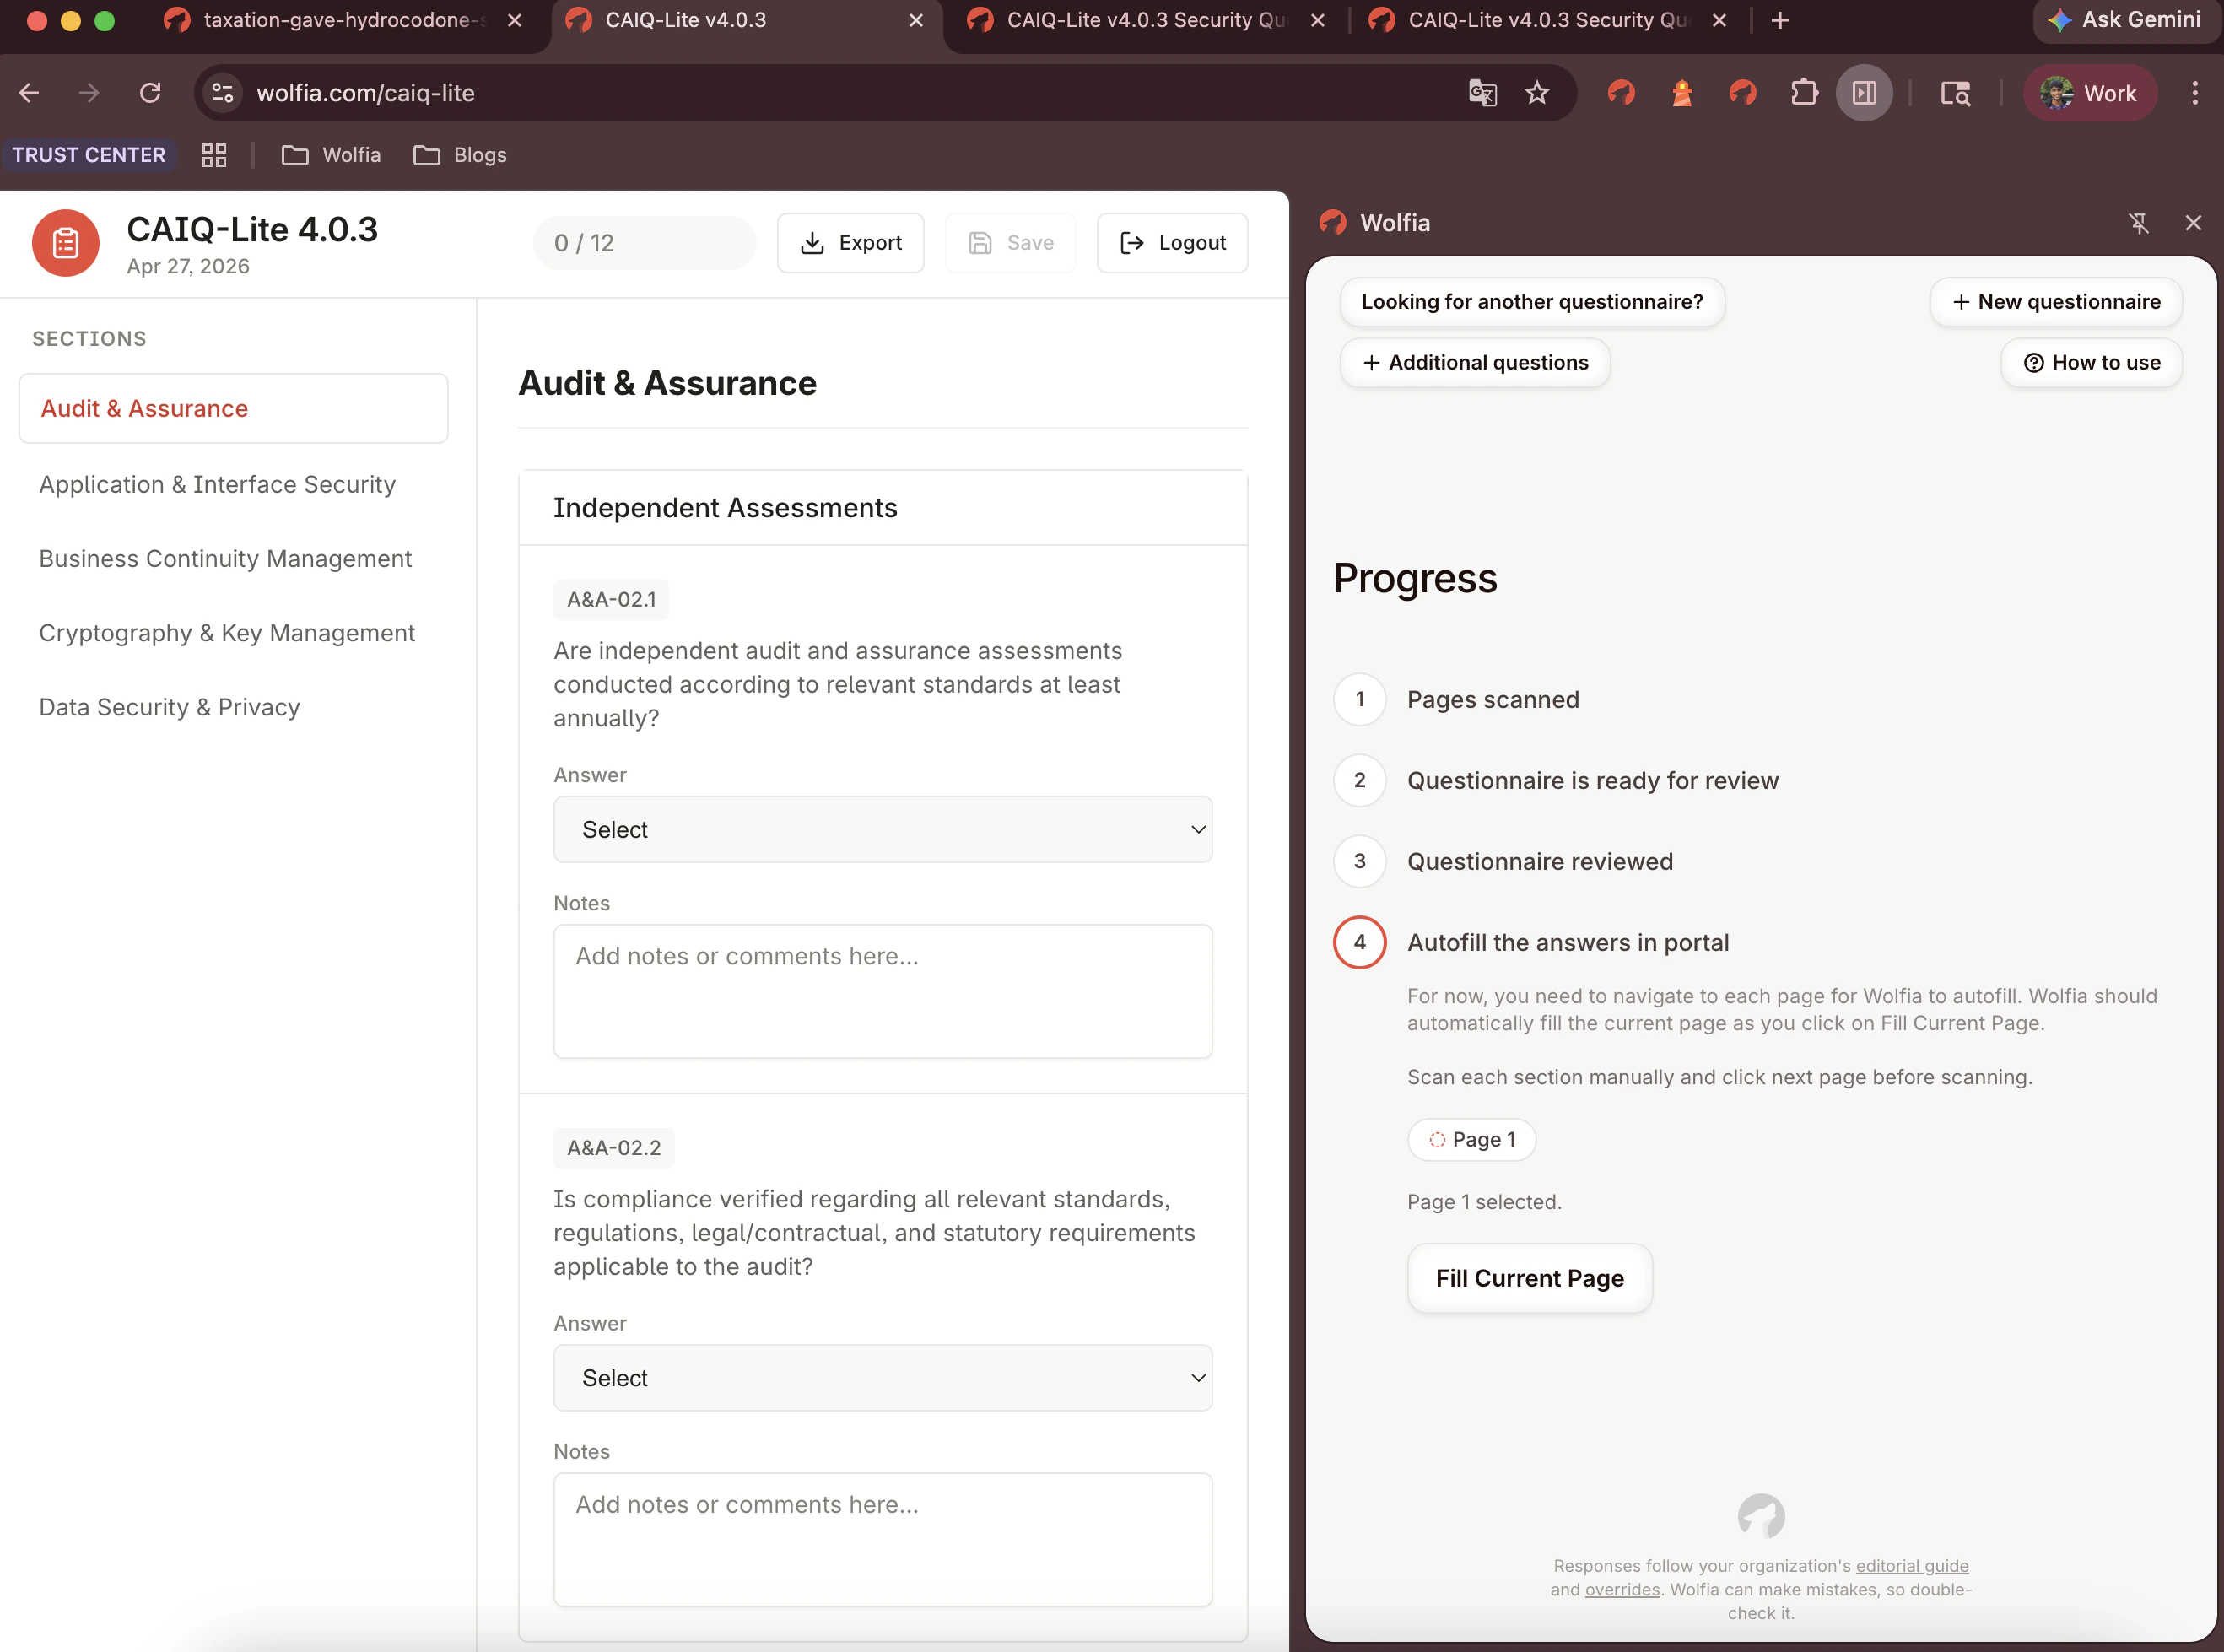Click the notes field under A&A-02.1
2224x1652 pixels.
point(882,991)
